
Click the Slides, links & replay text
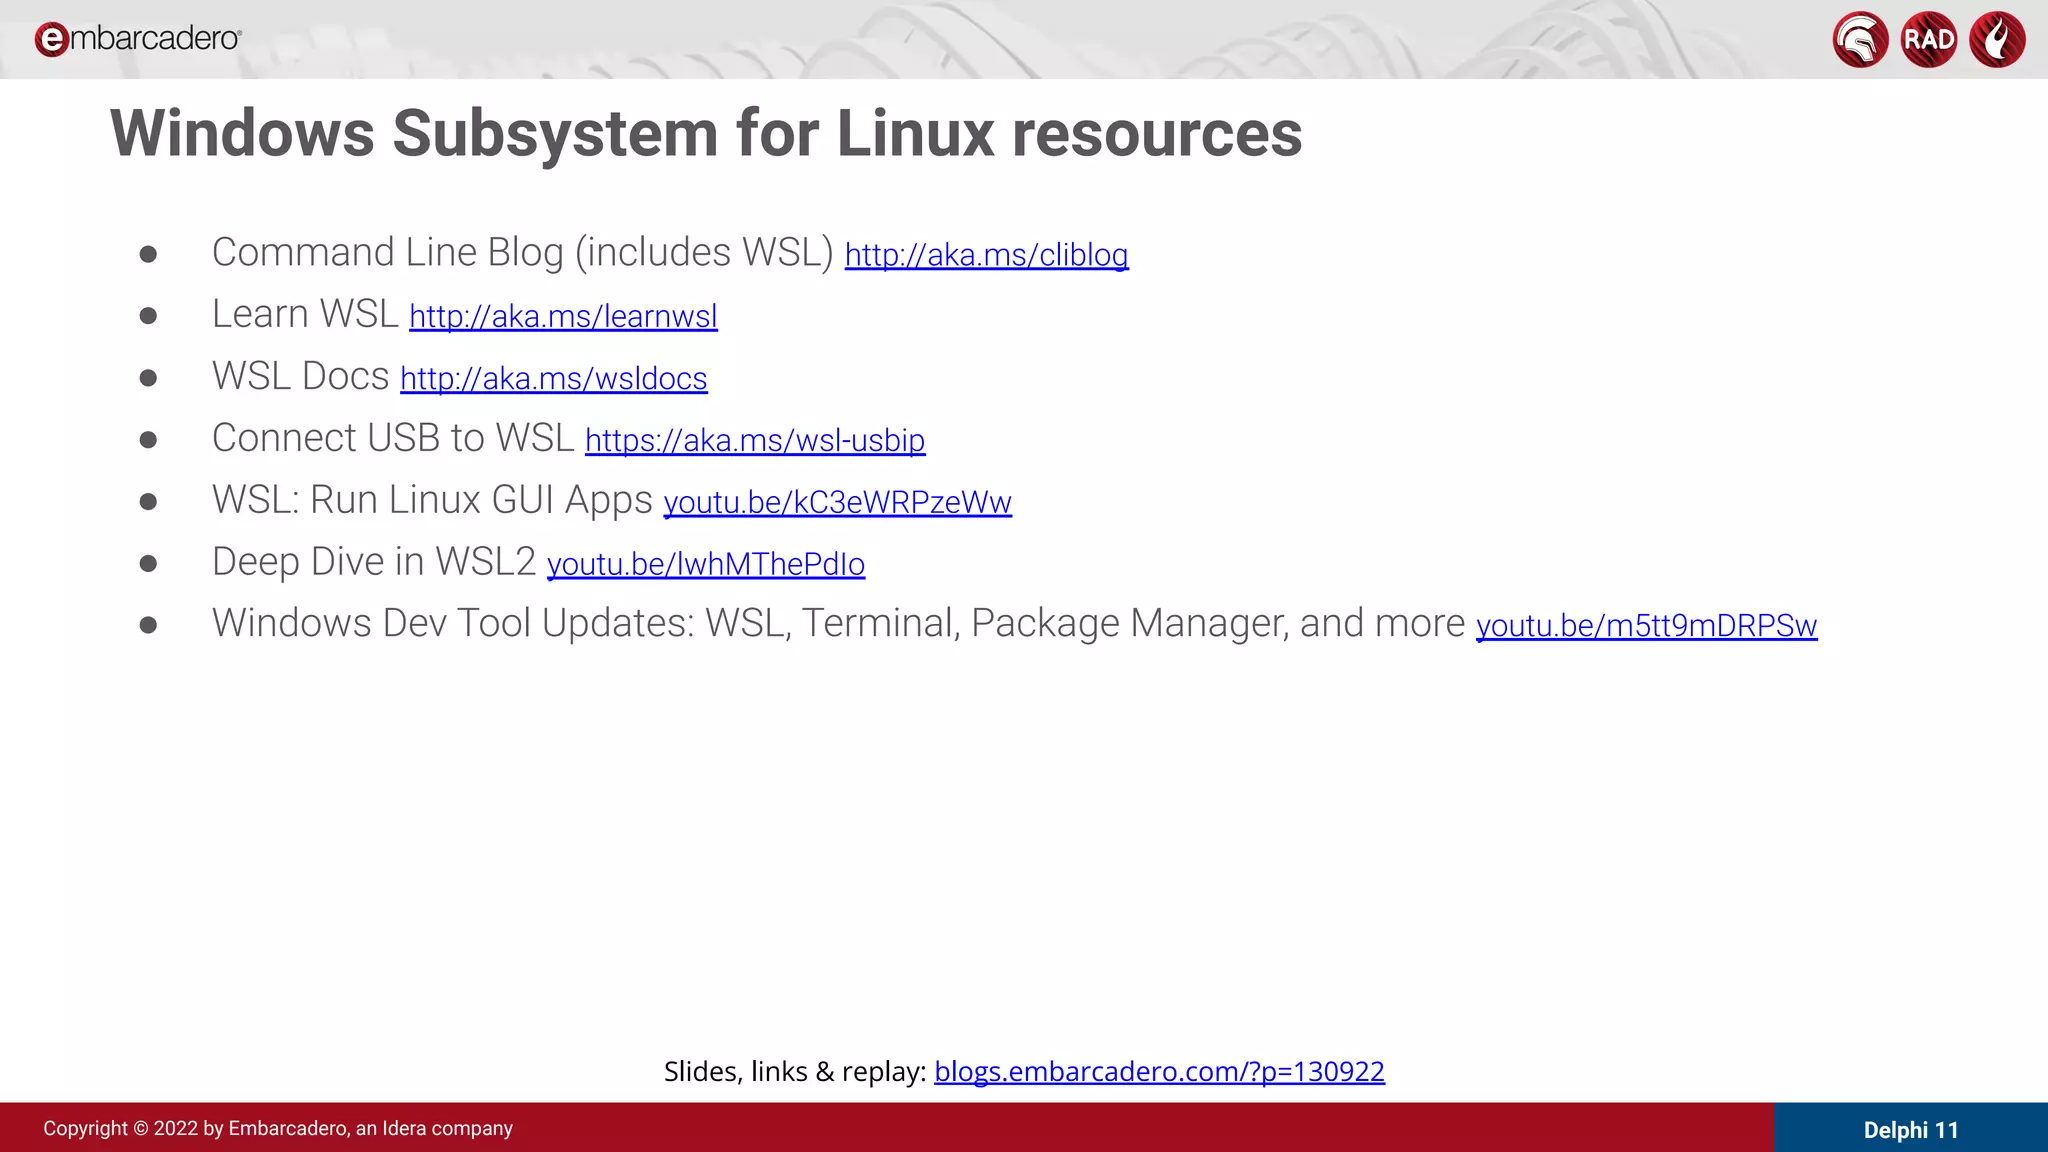(x=793, y=1070)
